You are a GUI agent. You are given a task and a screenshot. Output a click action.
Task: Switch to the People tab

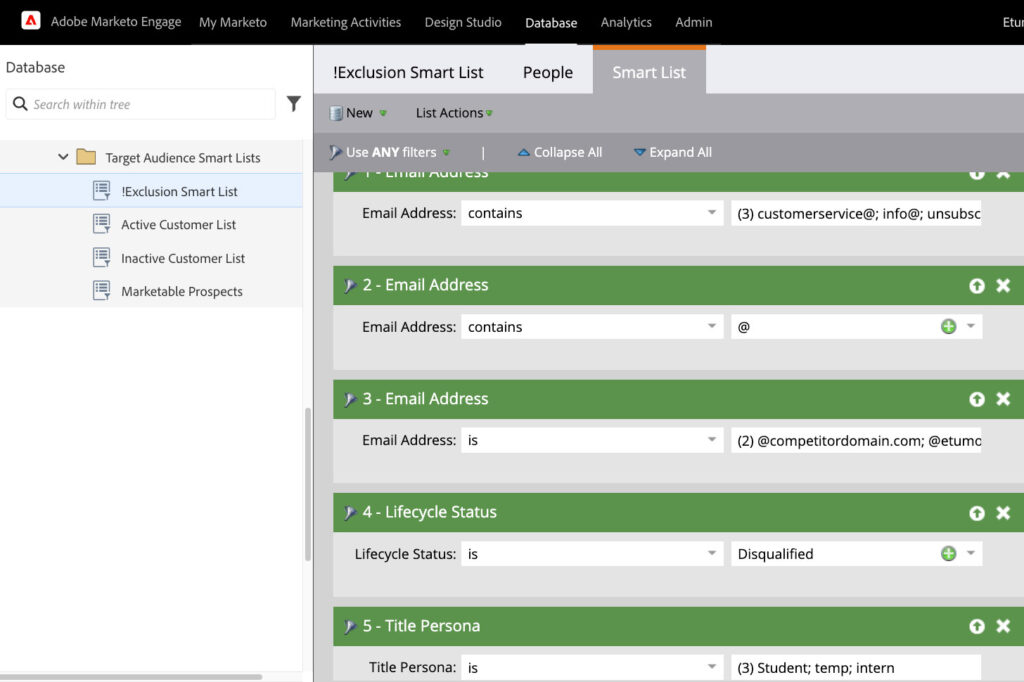click(x=546, y=72)
